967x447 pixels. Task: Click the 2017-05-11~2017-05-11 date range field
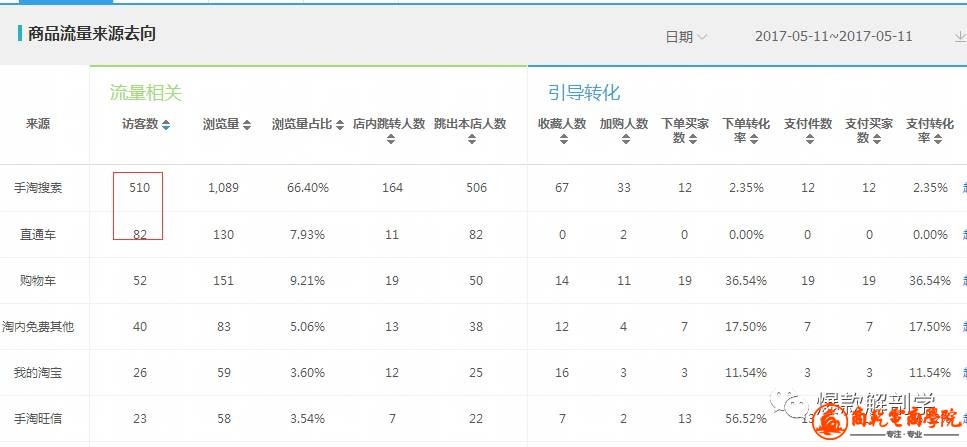click(x=833, y=37)
